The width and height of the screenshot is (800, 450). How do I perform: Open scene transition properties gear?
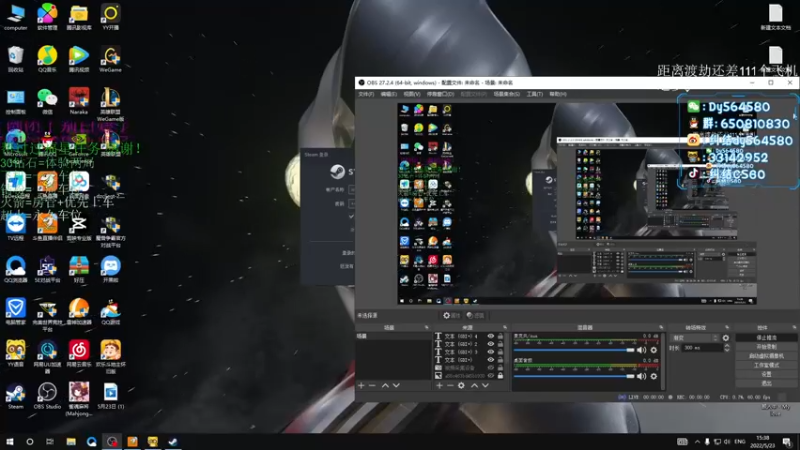pos(726,338)
